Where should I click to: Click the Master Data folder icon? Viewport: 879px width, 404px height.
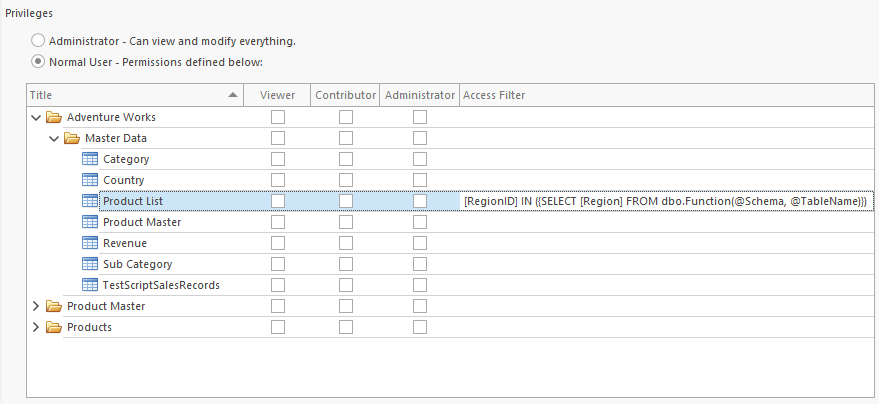click(72, 138)
